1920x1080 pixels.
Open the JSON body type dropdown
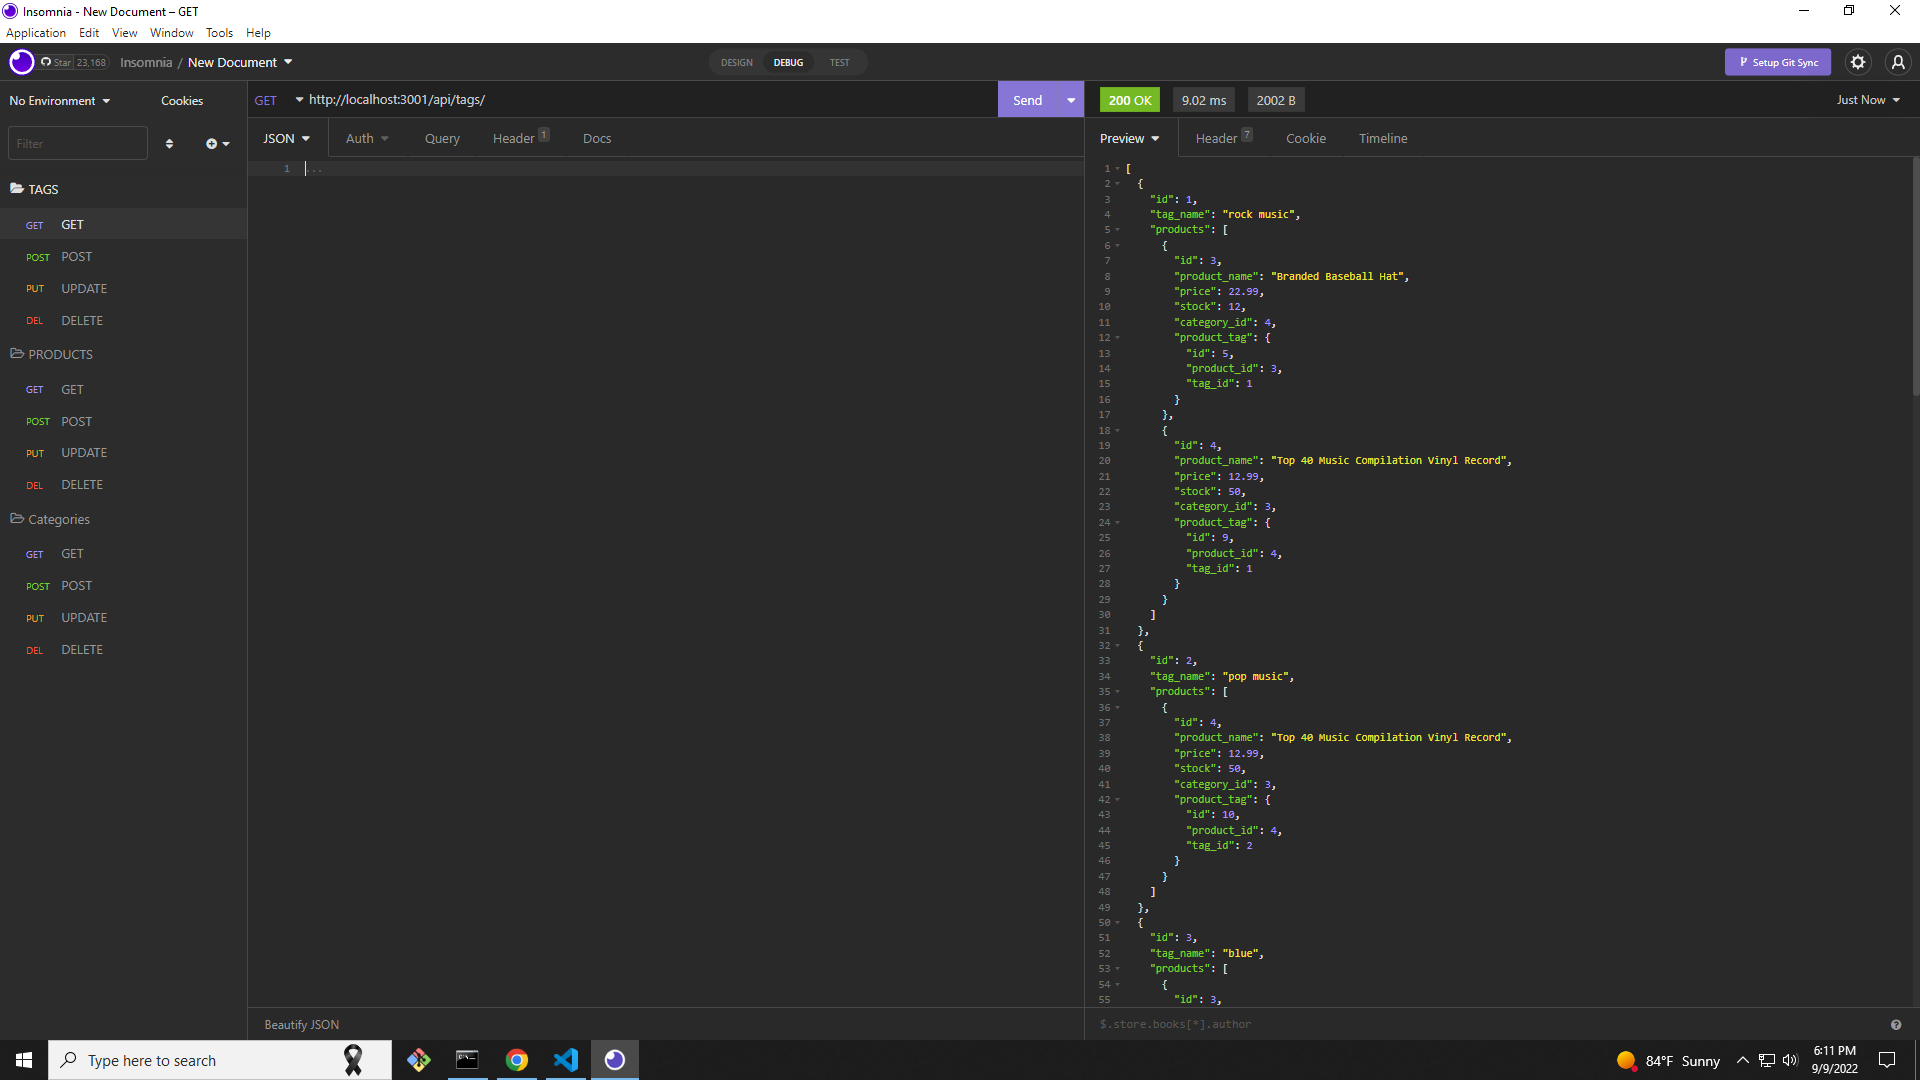pos(286,137)
